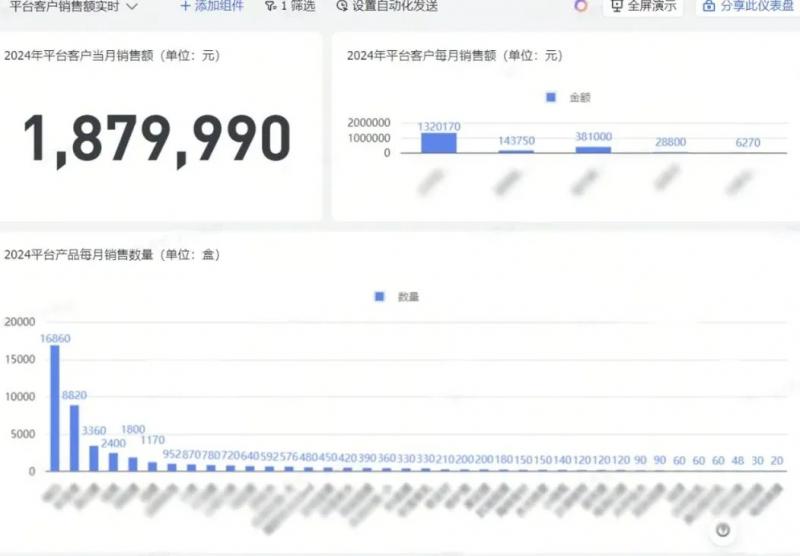Viewport: 800px width, 556px height.
Task: Select the 1320170 bar in customer chart
Action: pos(438,143)
